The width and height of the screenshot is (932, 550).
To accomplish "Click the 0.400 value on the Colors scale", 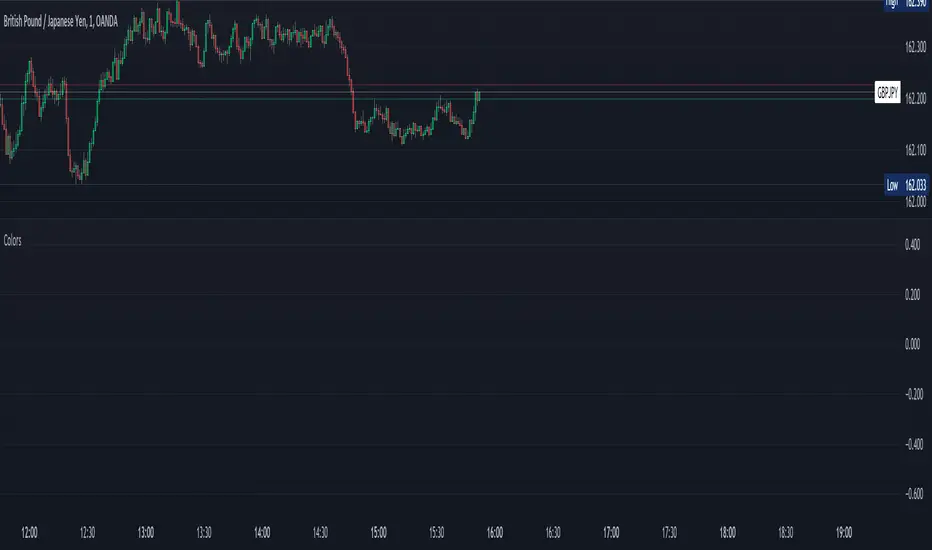I will coord(912,244).
